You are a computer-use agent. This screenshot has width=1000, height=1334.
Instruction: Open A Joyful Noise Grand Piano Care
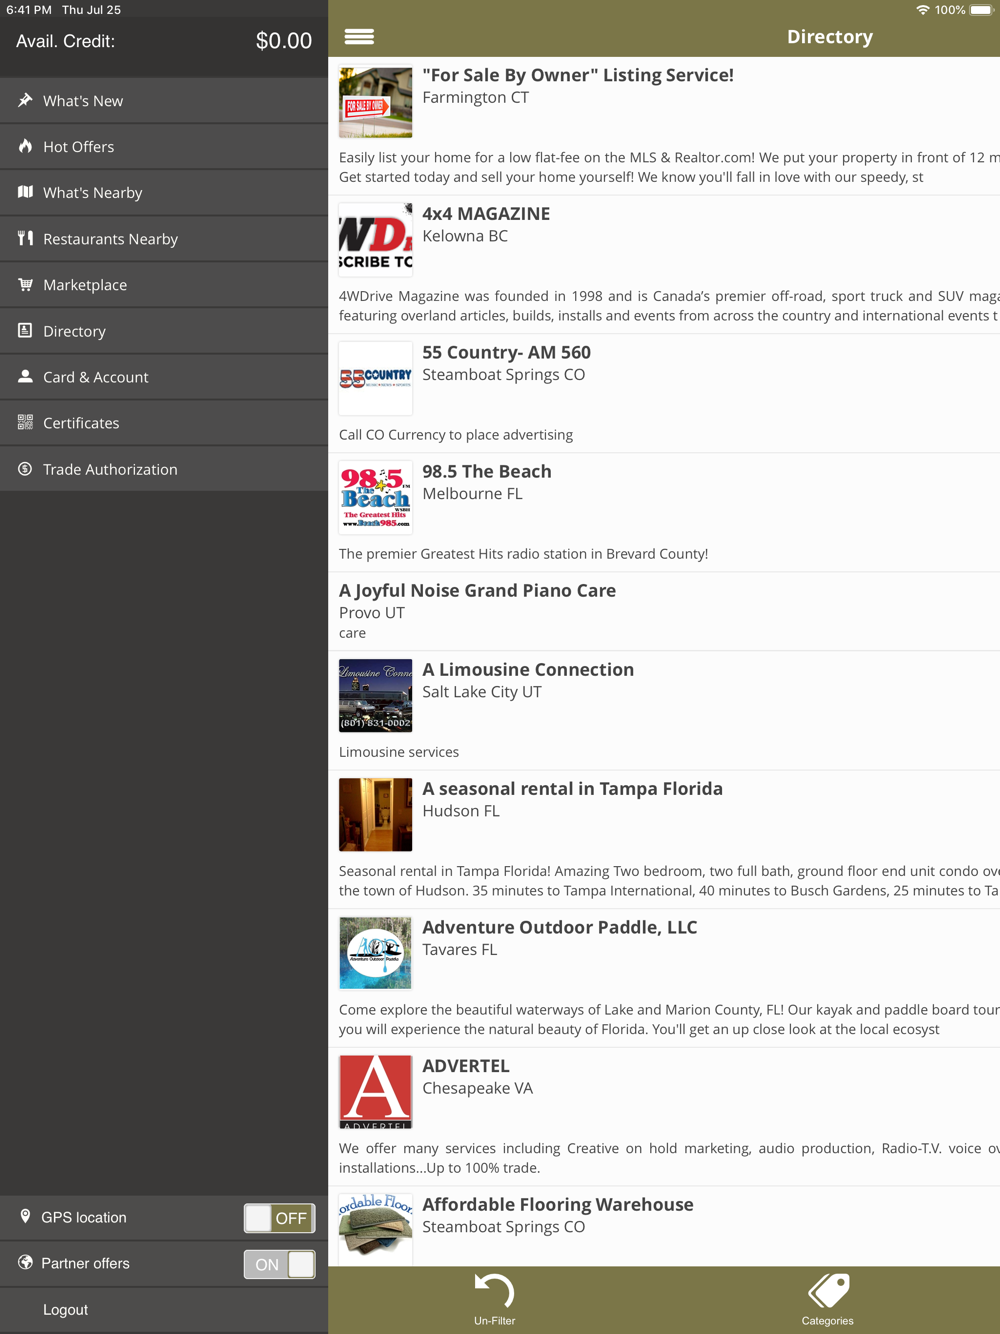click(x=477, y=590)
